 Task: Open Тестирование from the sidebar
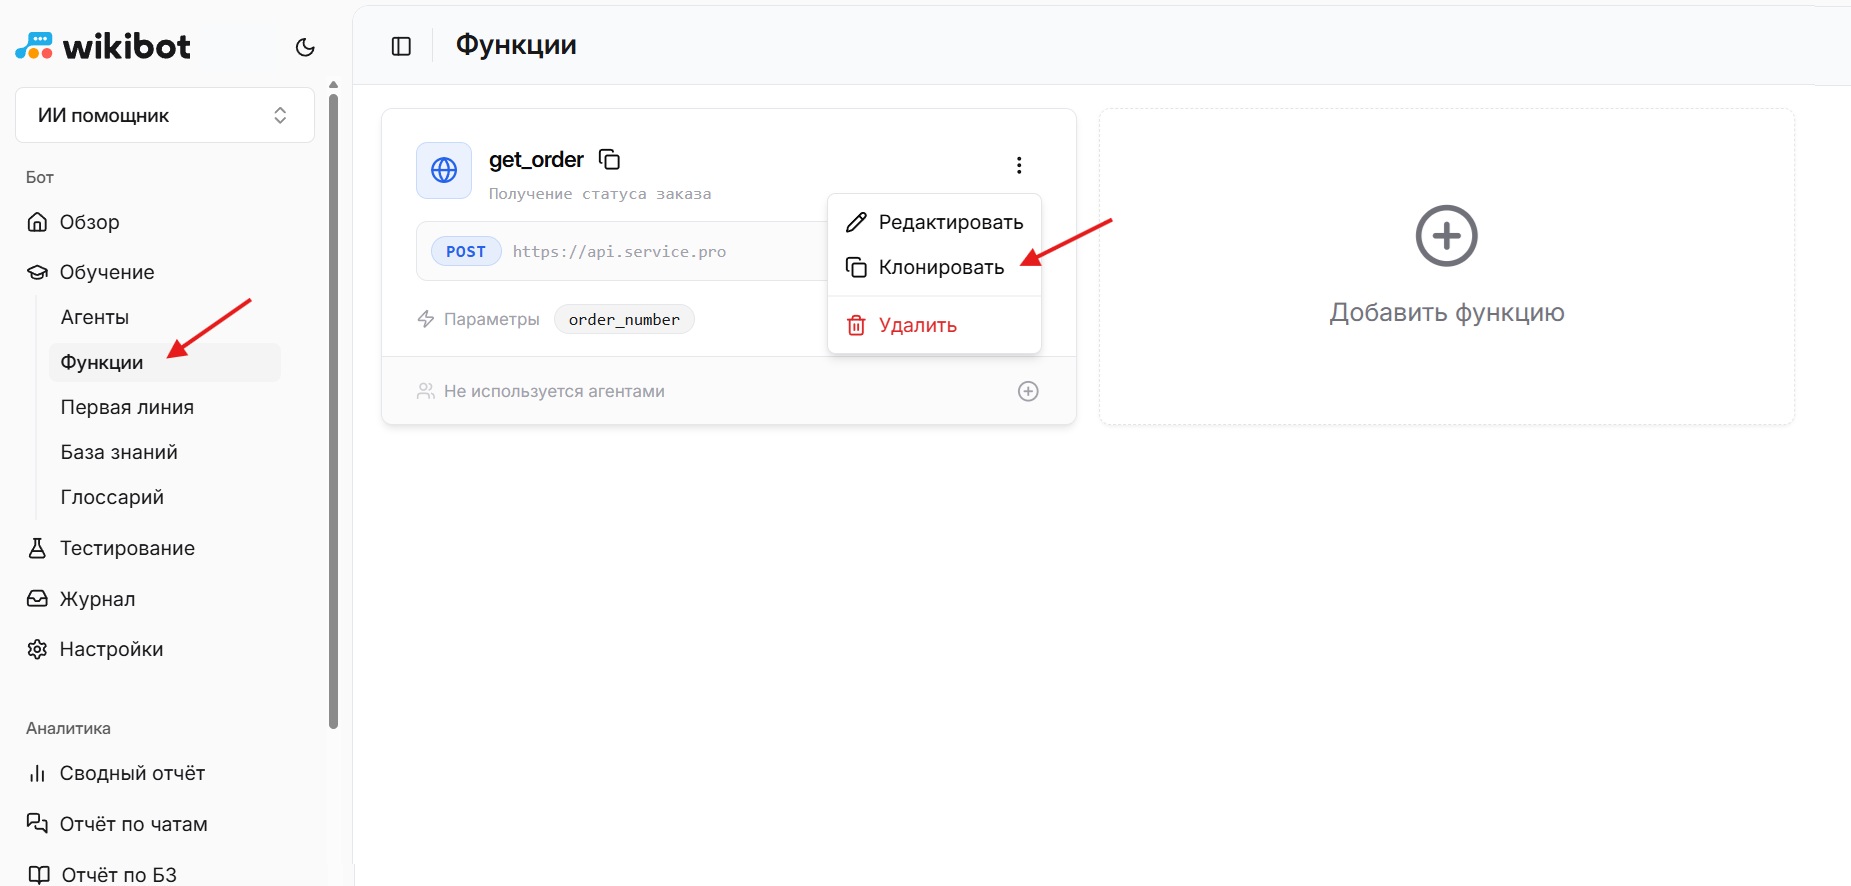(127, 548)
